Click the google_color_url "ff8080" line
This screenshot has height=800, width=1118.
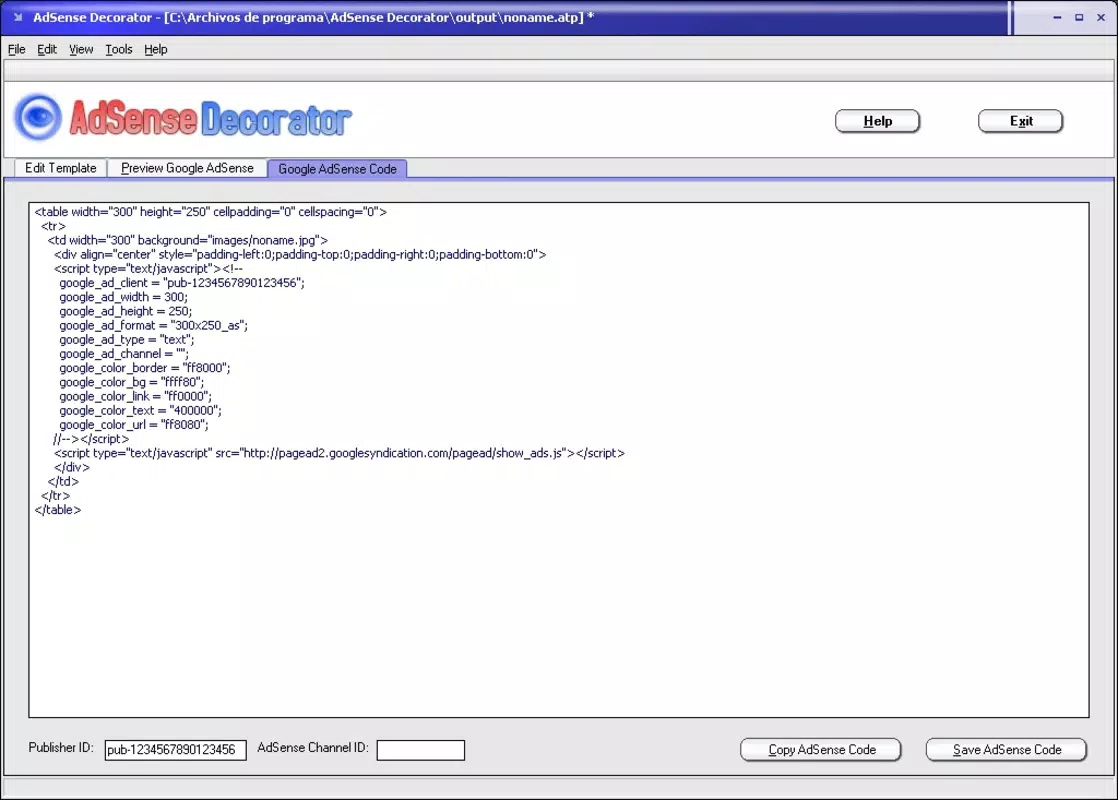point(134,426)
